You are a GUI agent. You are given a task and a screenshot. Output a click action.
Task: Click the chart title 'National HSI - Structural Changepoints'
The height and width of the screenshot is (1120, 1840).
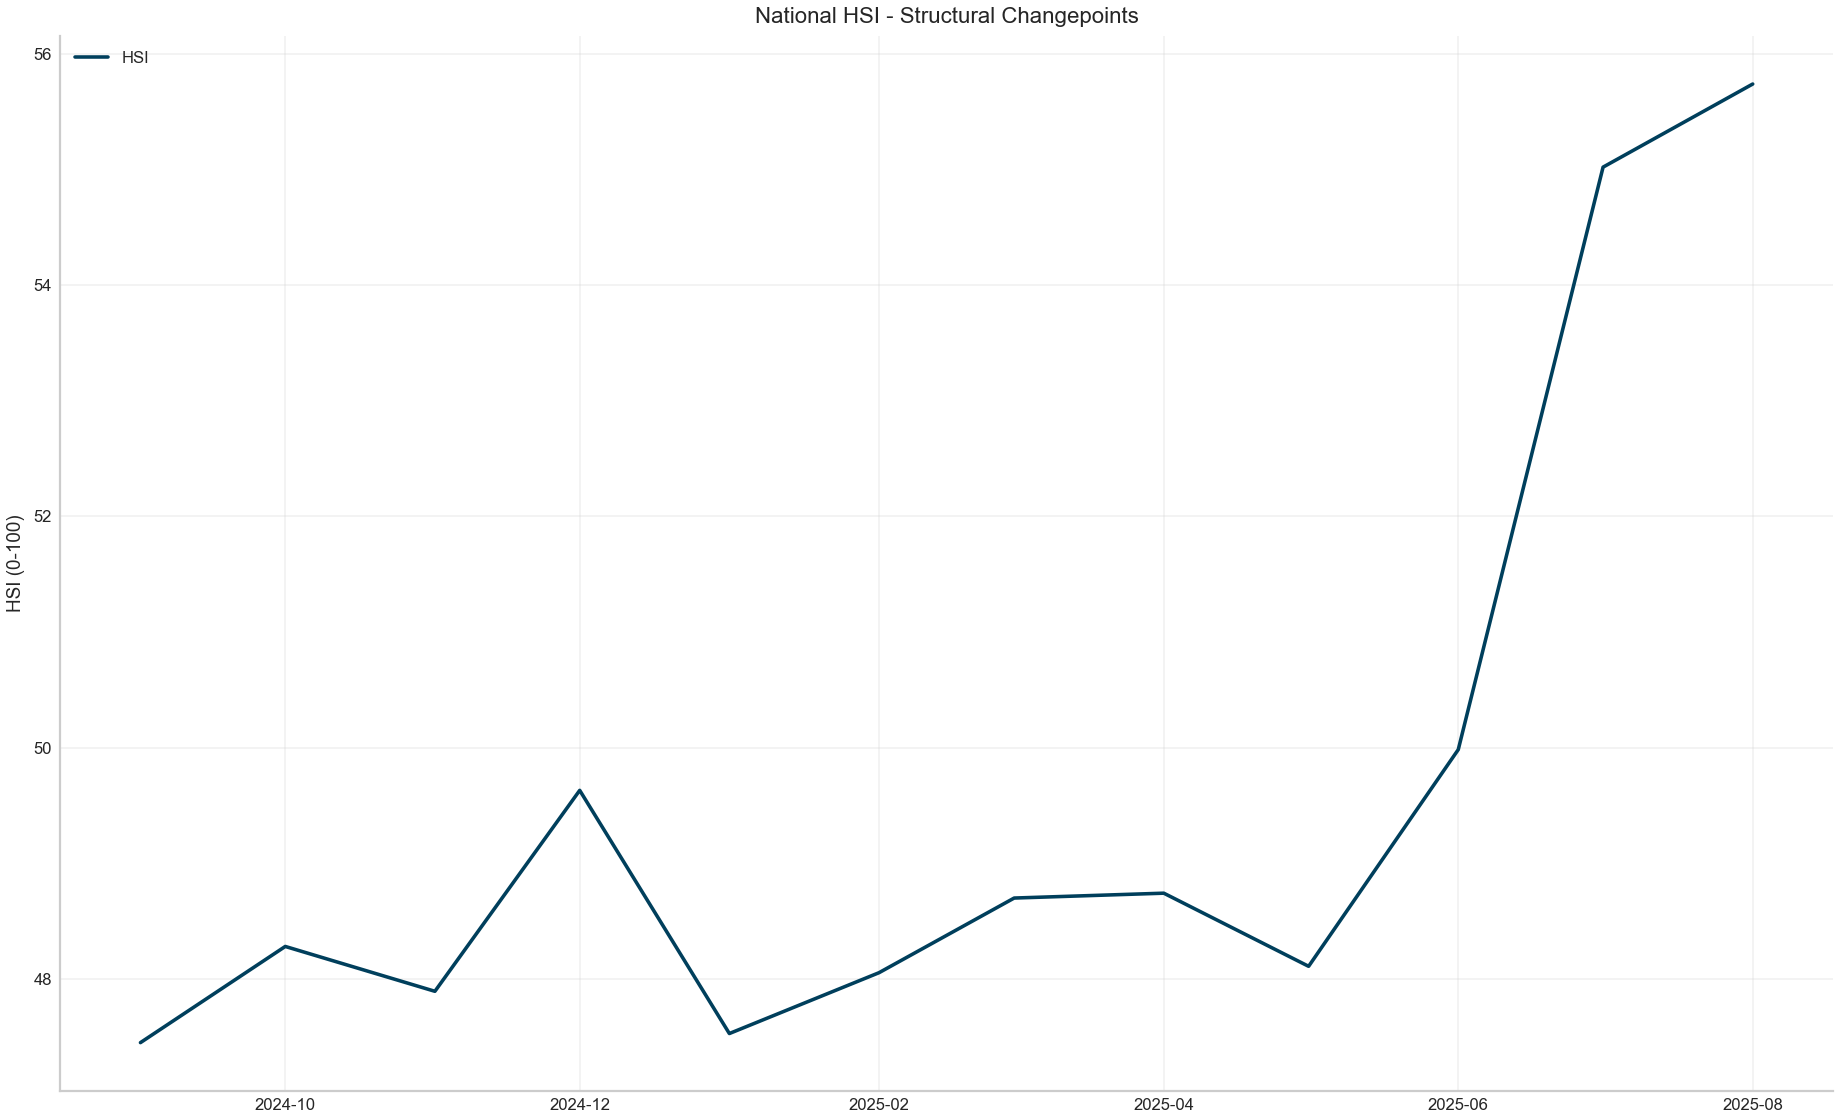point(946,16)
